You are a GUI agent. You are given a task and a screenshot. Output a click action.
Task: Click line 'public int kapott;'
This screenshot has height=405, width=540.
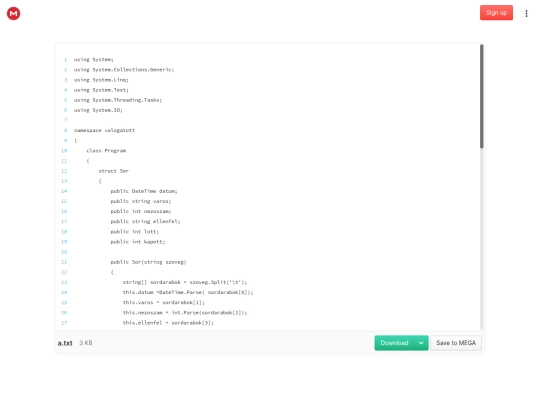(x=138, y=242)
